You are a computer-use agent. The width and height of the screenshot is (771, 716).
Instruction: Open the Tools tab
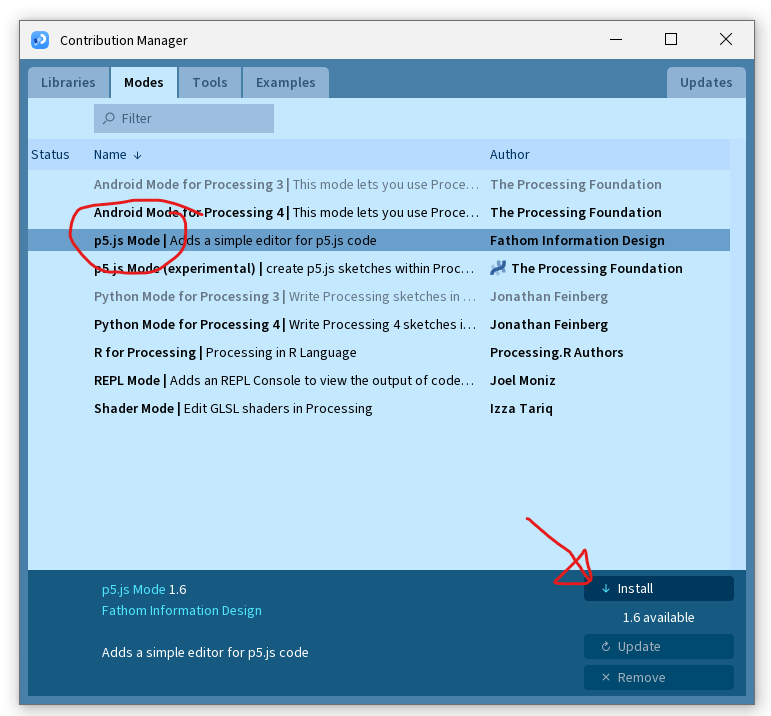pos(210,83)
